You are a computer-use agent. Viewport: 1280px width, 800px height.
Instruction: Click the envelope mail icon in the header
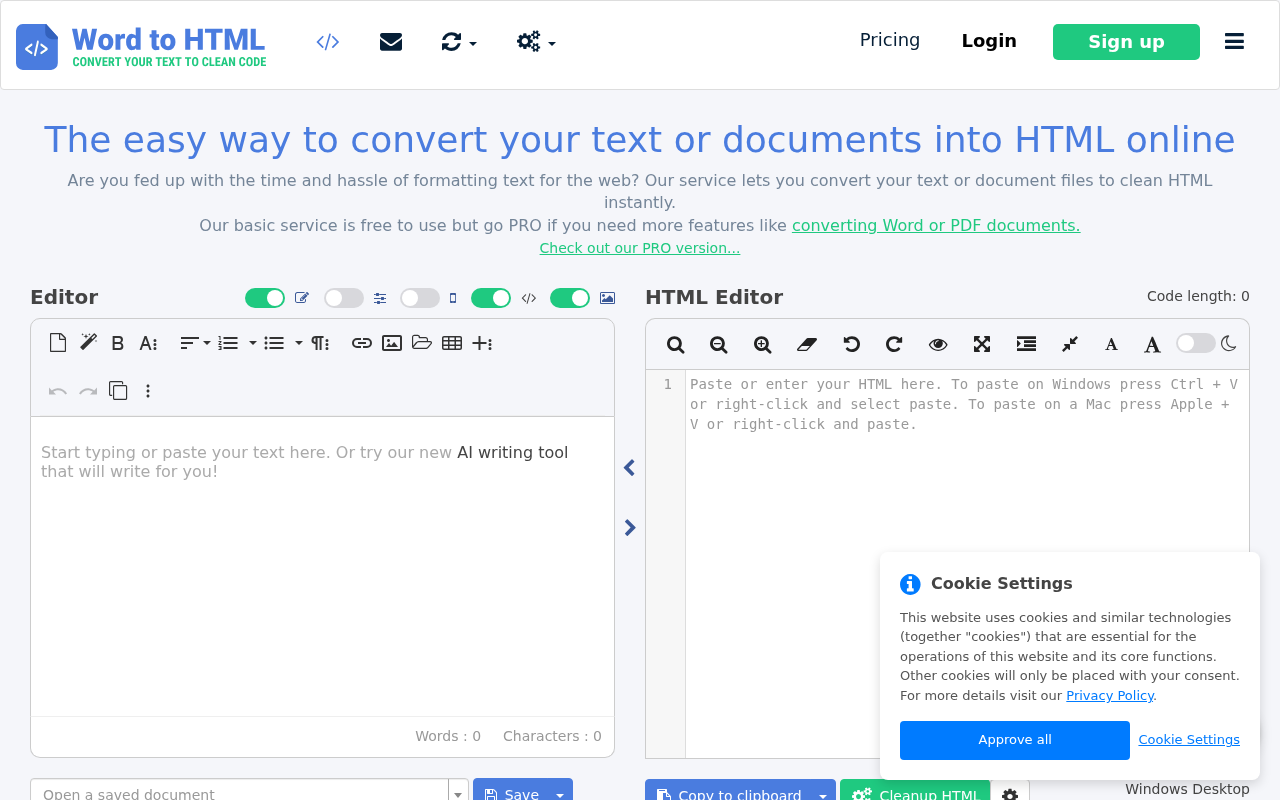[x=391, y=42]
